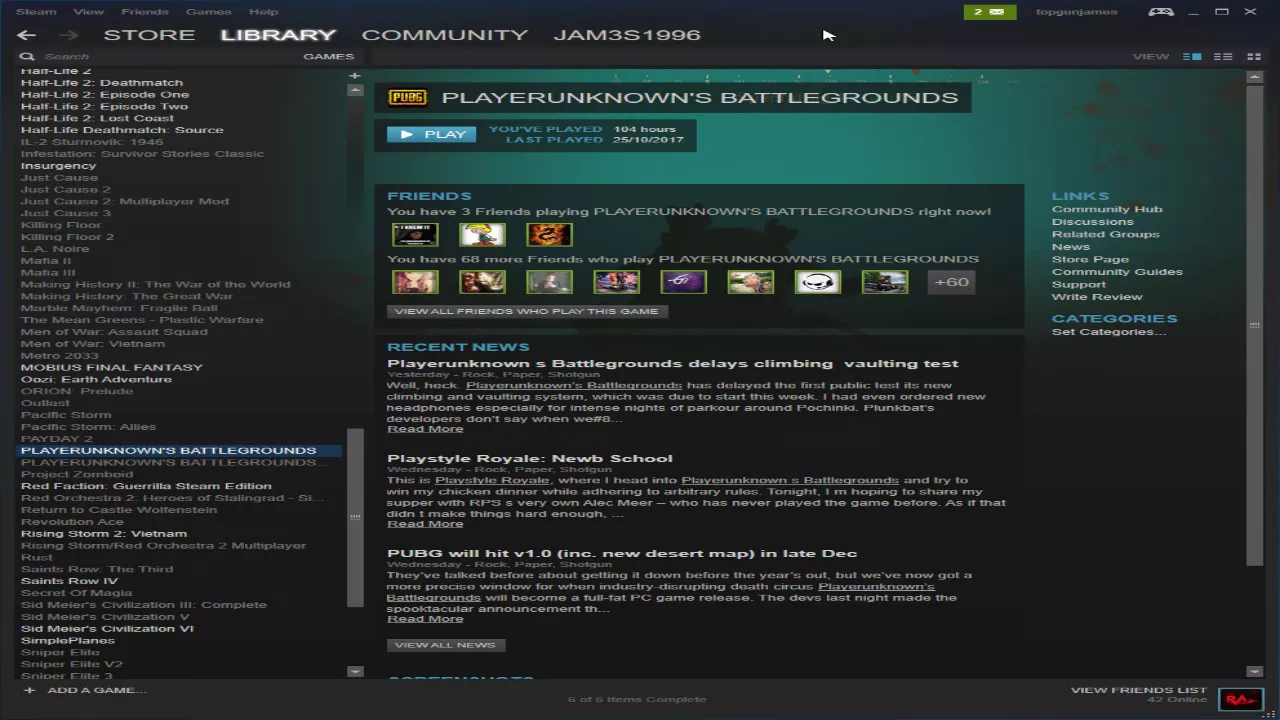The image size is (1280, 720).
Task: Open Big Picture controller icon
Action: pyautogui.click(x=1160, y=12)
